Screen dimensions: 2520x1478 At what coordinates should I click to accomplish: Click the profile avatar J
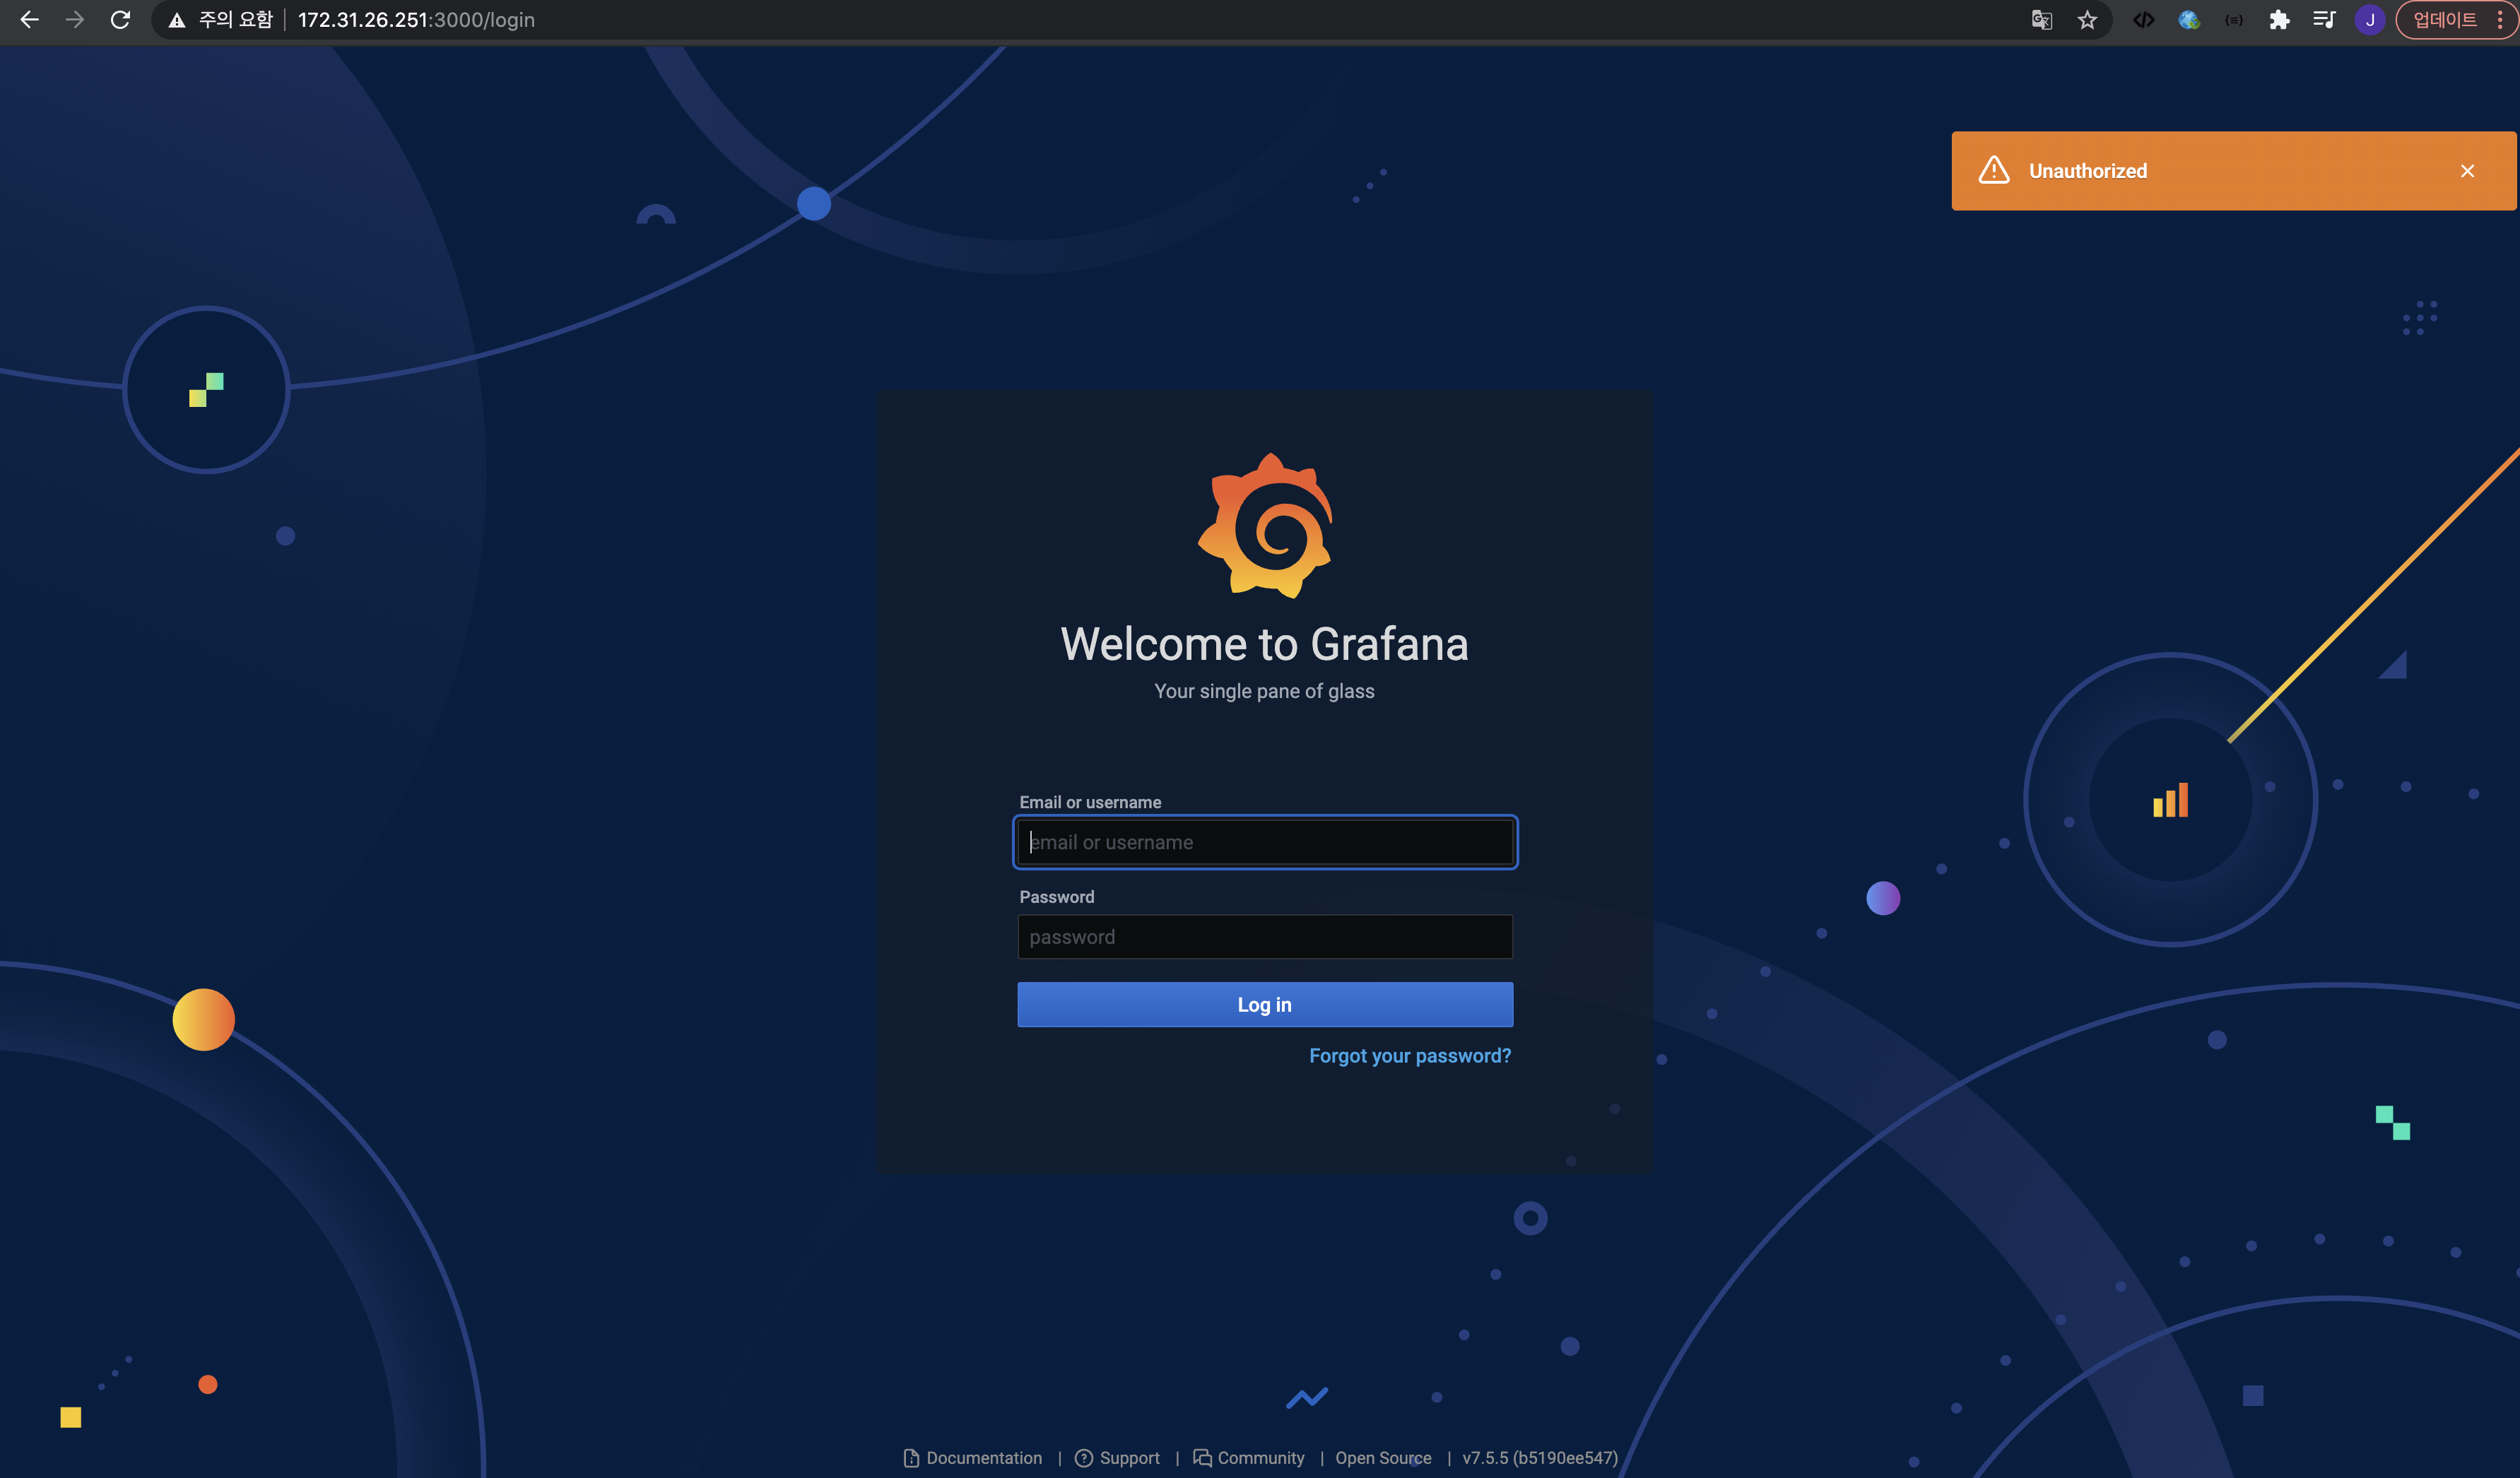(x=2369, y=20)
